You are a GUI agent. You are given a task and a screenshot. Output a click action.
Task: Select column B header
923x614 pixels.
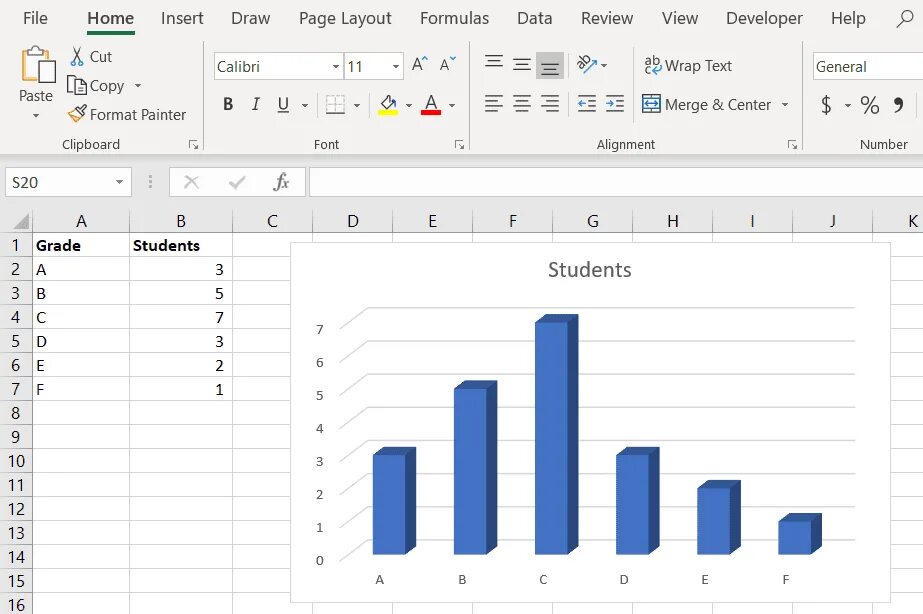click(181, 221)
